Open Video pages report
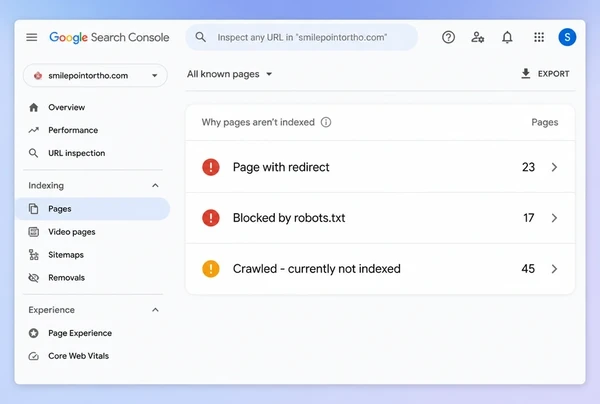 tap(72, 232)
